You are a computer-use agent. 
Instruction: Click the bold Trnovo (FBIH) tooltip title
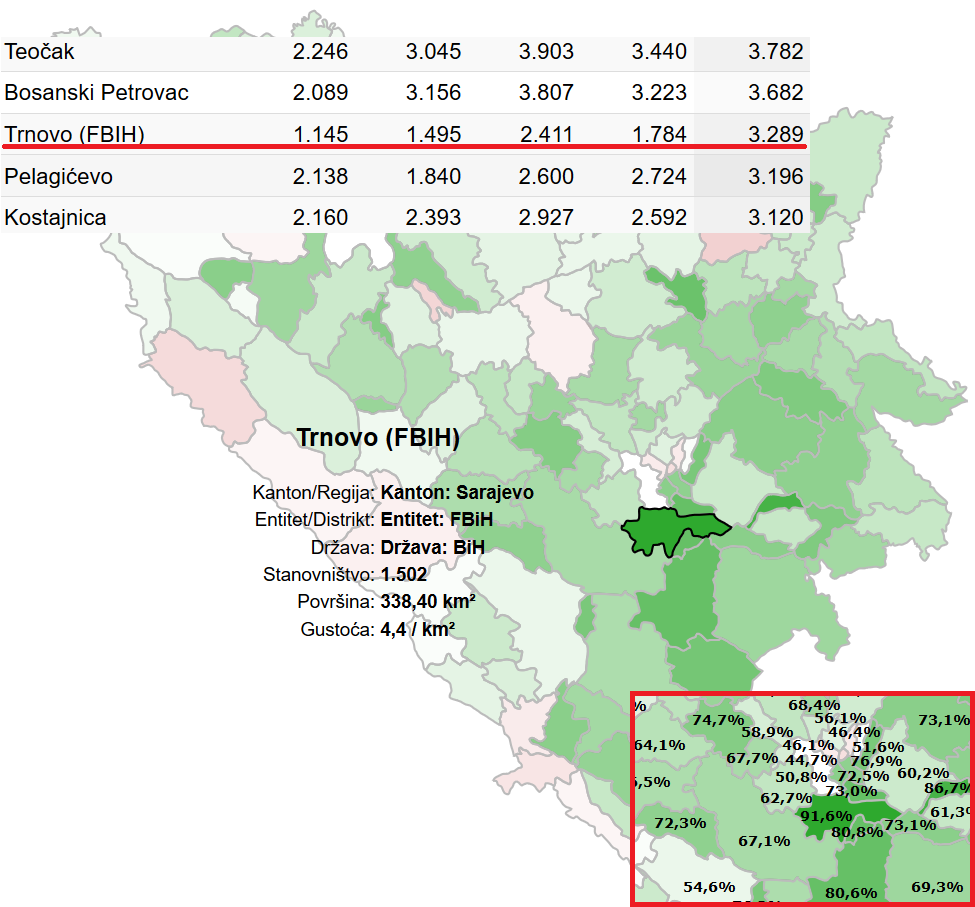pyautogui.click(x=378, y=438)
